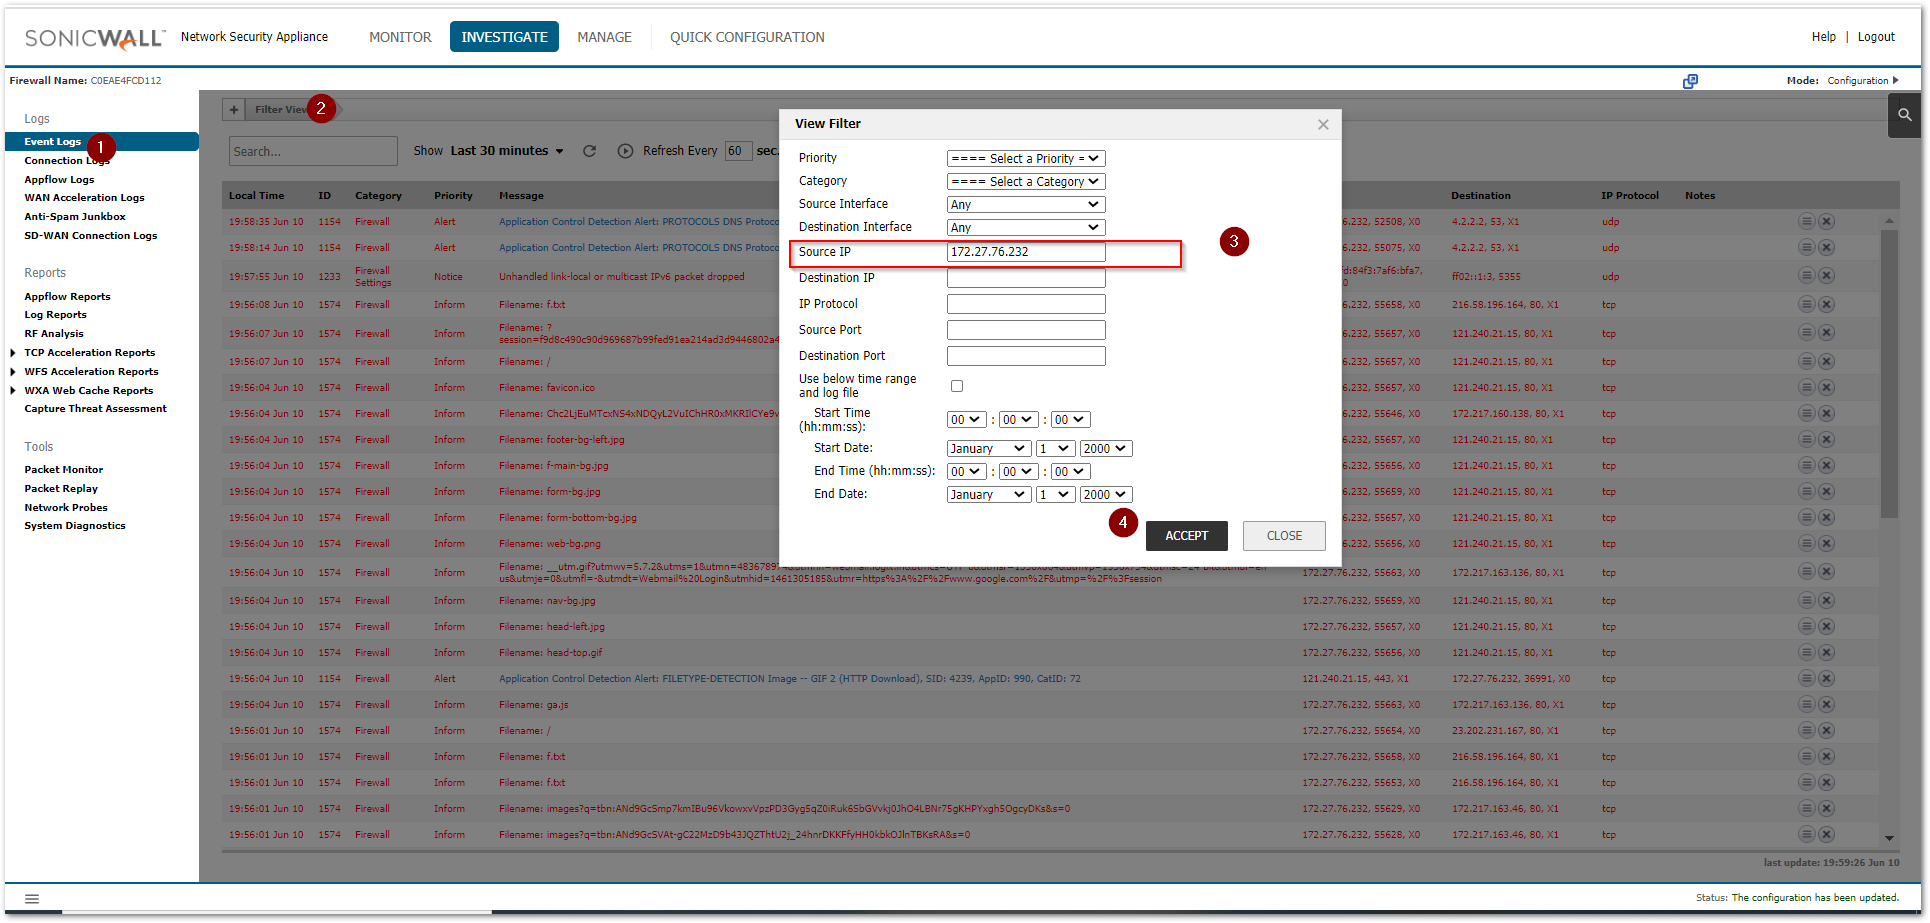Expand WXA Web Cache Reports tree node

coord(12,391)
